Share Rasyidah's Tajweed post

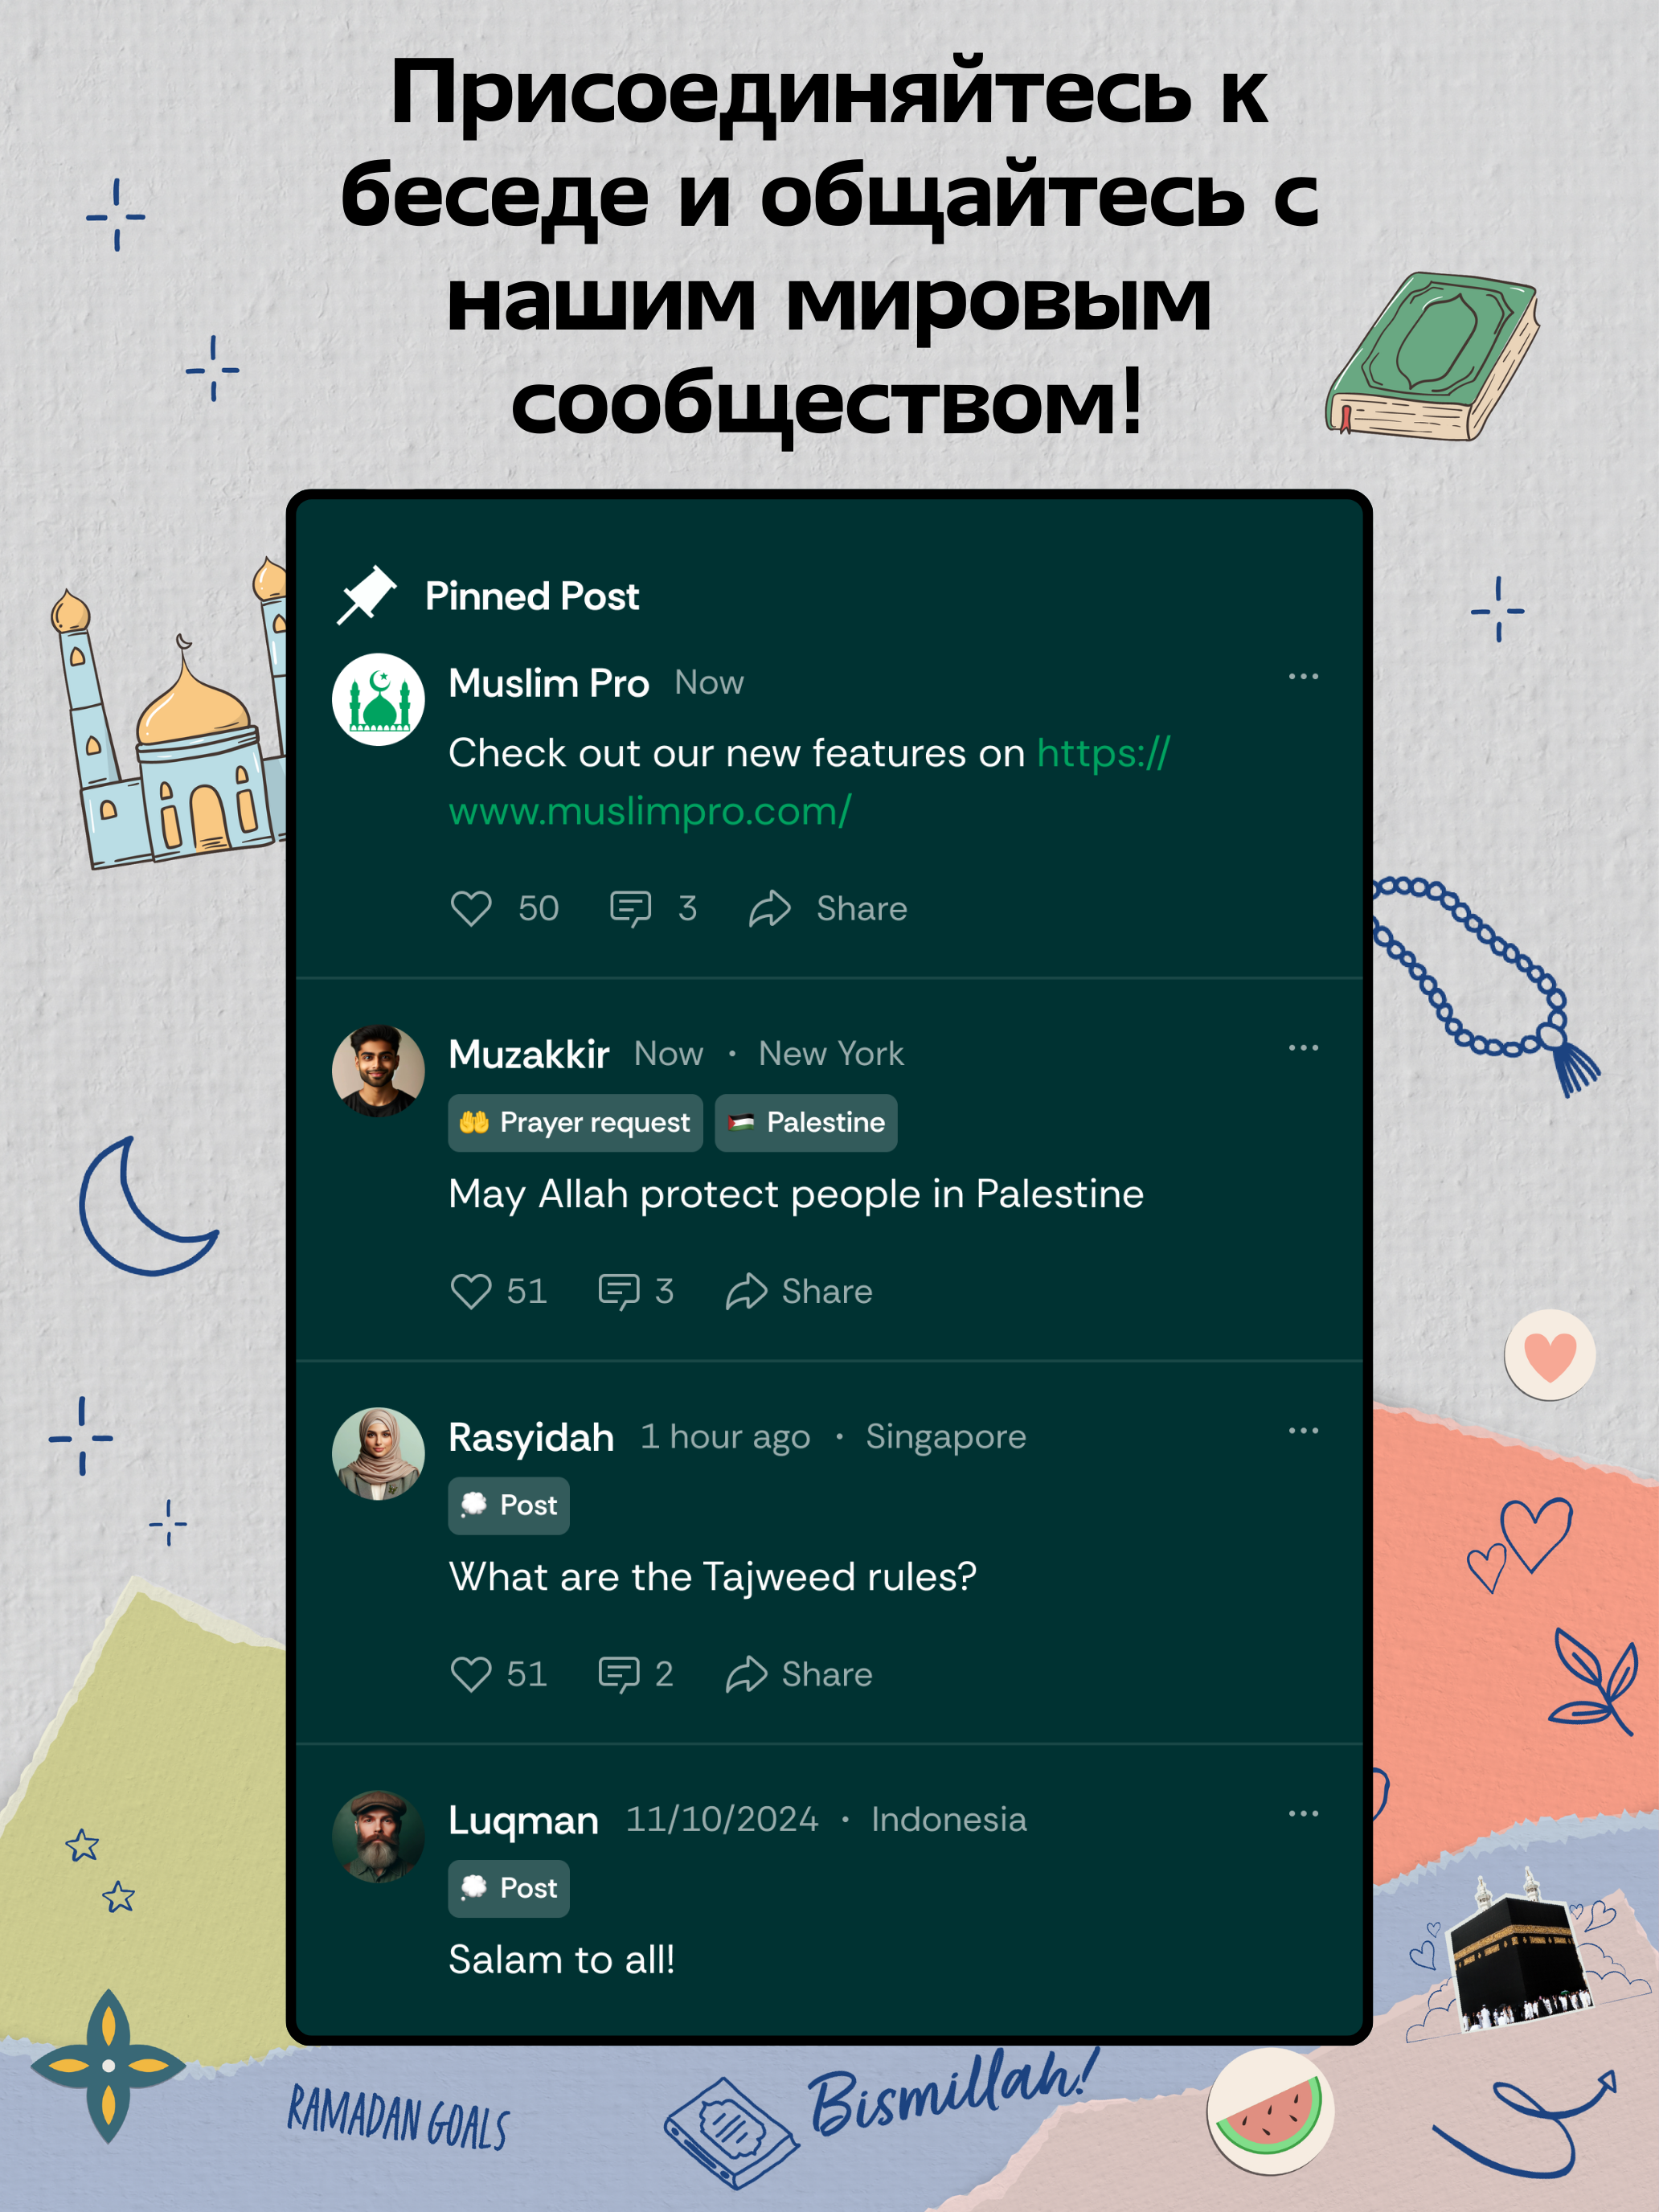799,1674
